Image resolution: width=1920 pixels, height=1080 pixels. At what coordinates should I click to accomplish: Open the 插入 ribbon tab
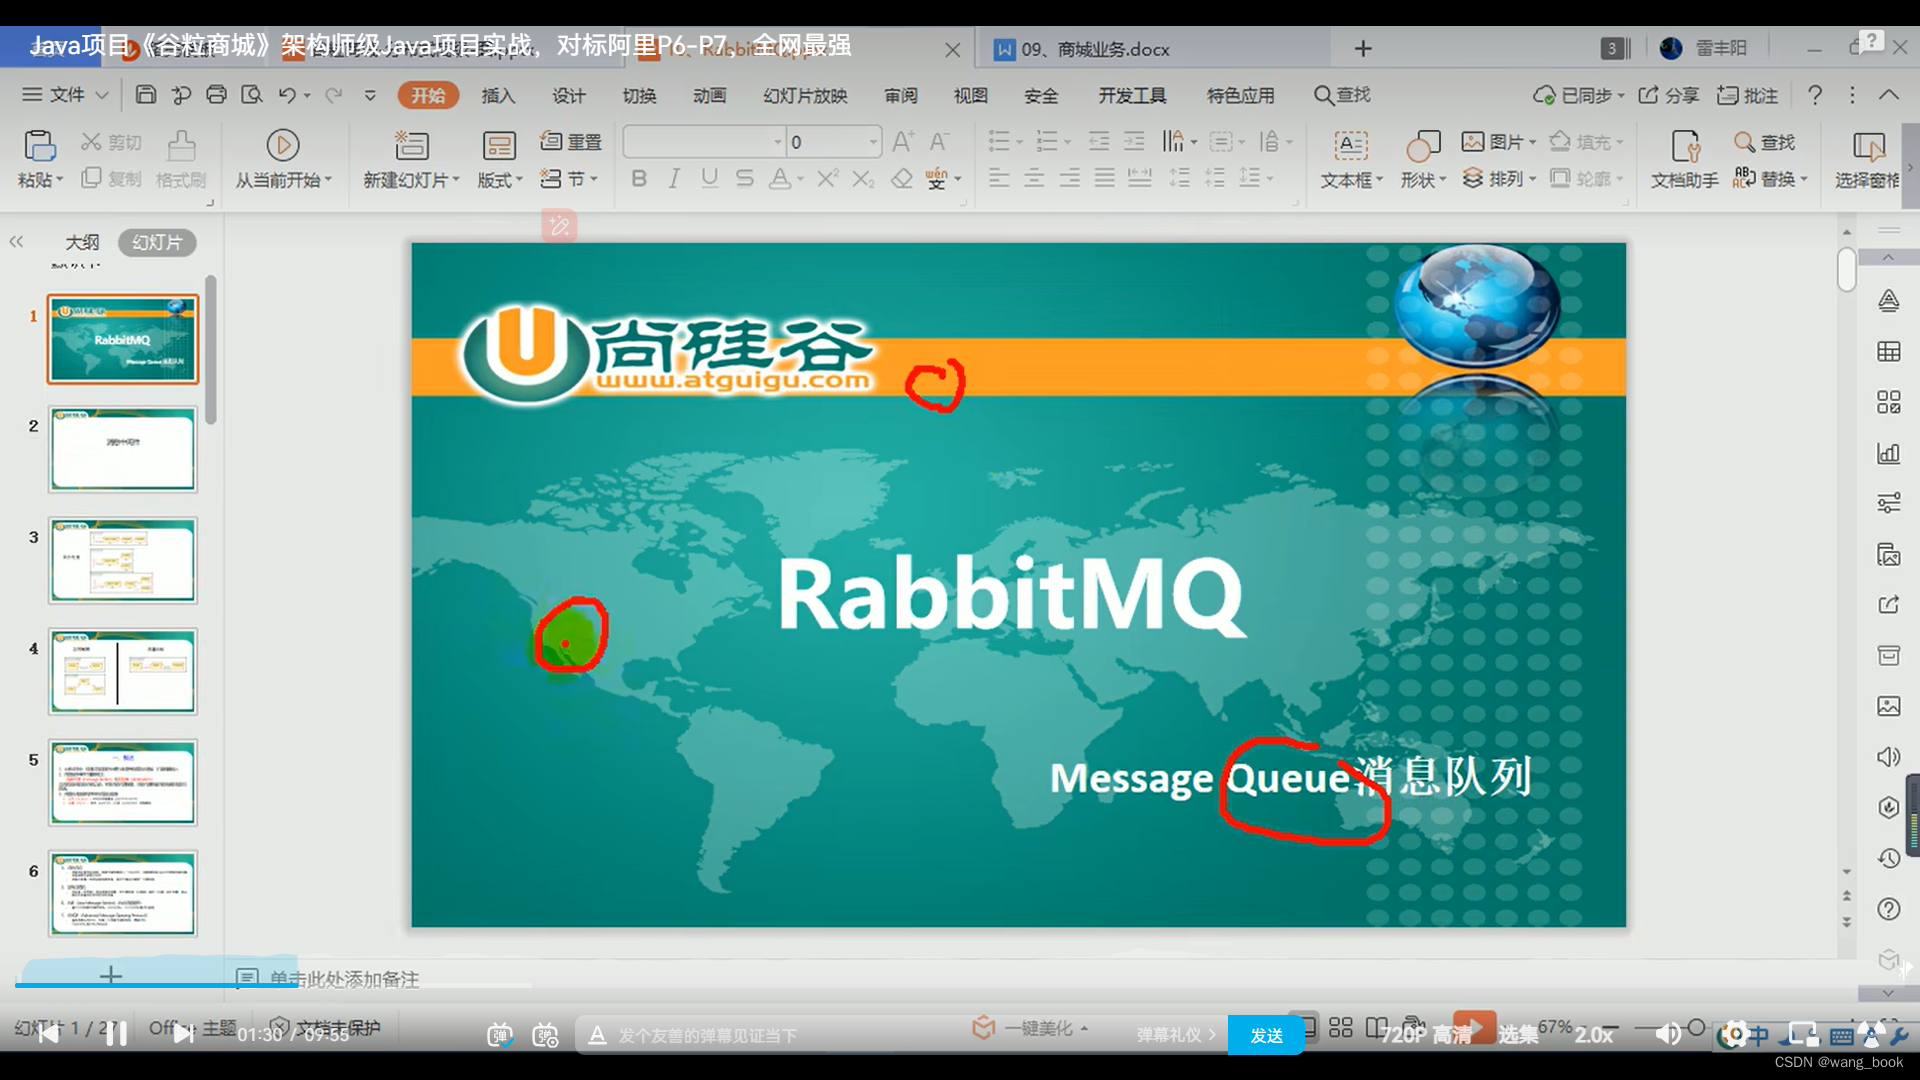[x=498, y=95]
